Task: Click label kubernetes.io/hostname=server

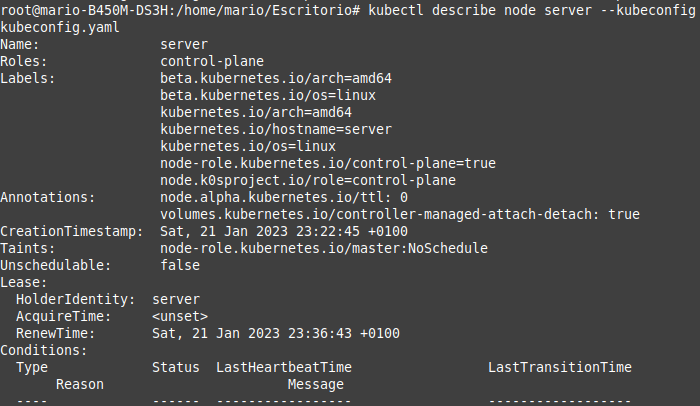Action: [x=276, y=130]
